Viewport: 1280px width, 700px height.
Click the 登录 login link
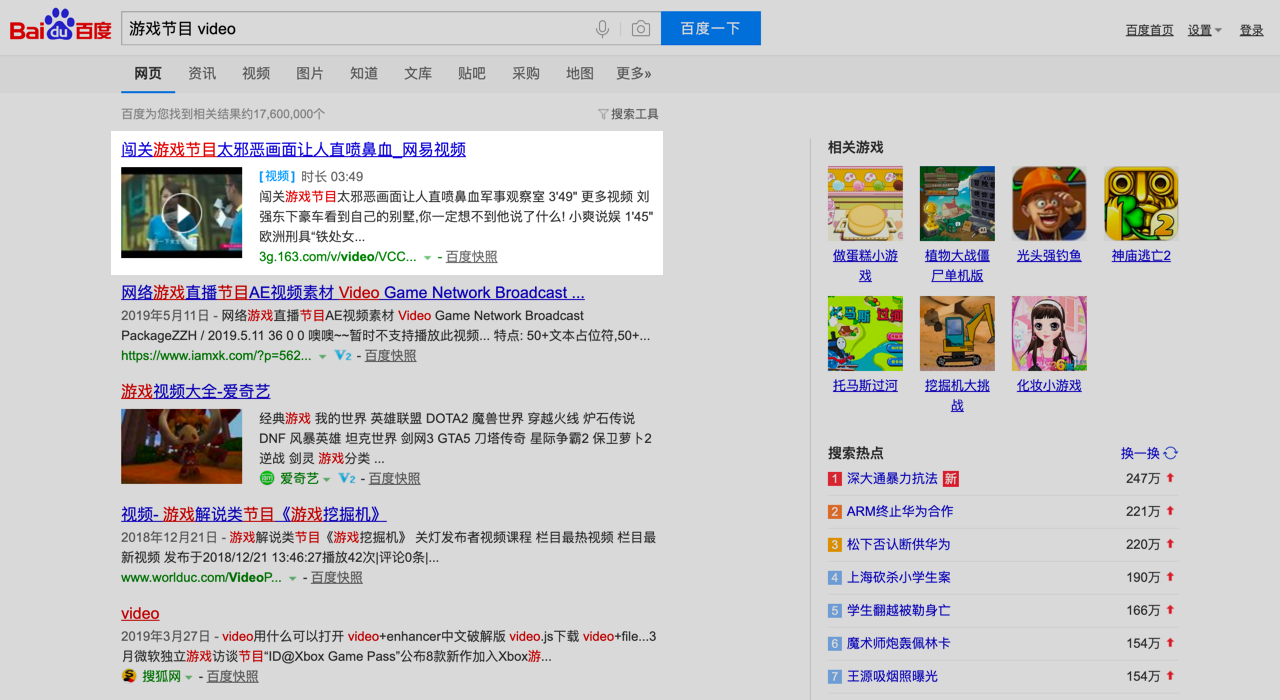(x=1252, y=30)
